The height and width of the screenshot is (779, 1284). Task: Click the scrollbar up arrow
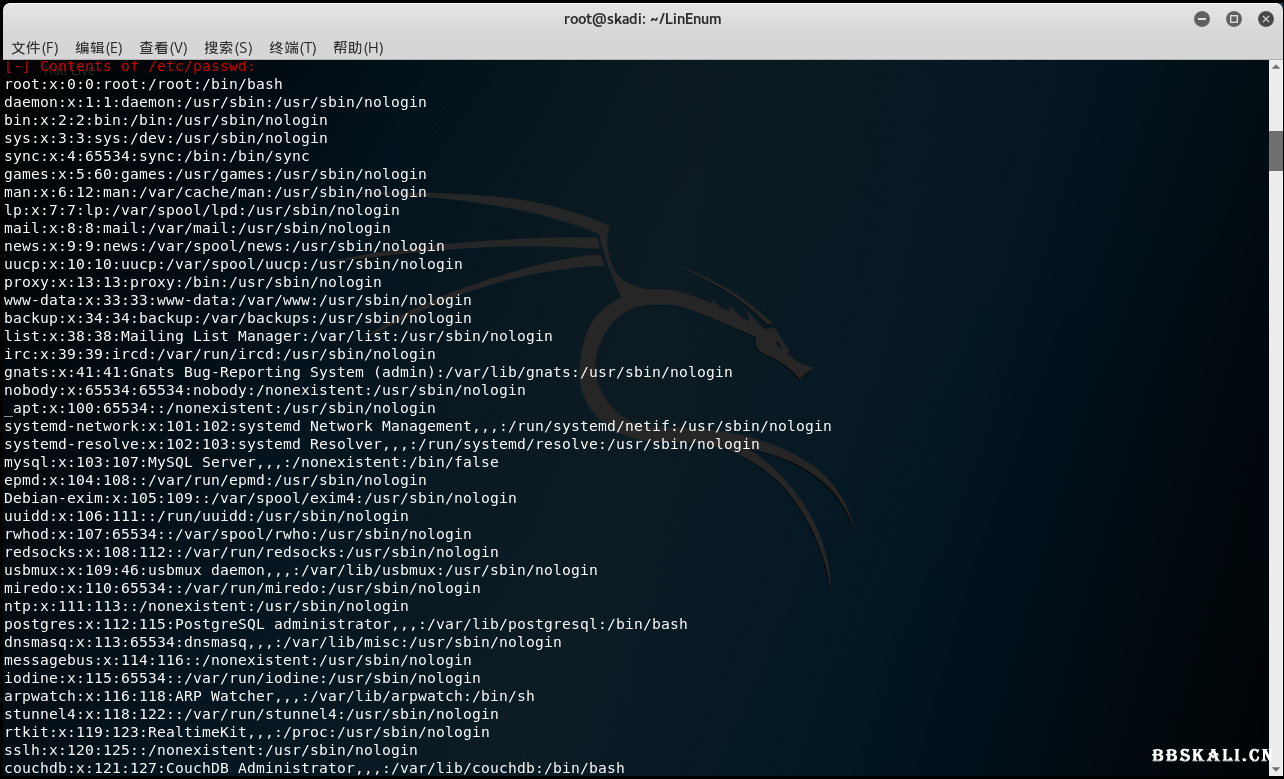tap(1276, 68)
